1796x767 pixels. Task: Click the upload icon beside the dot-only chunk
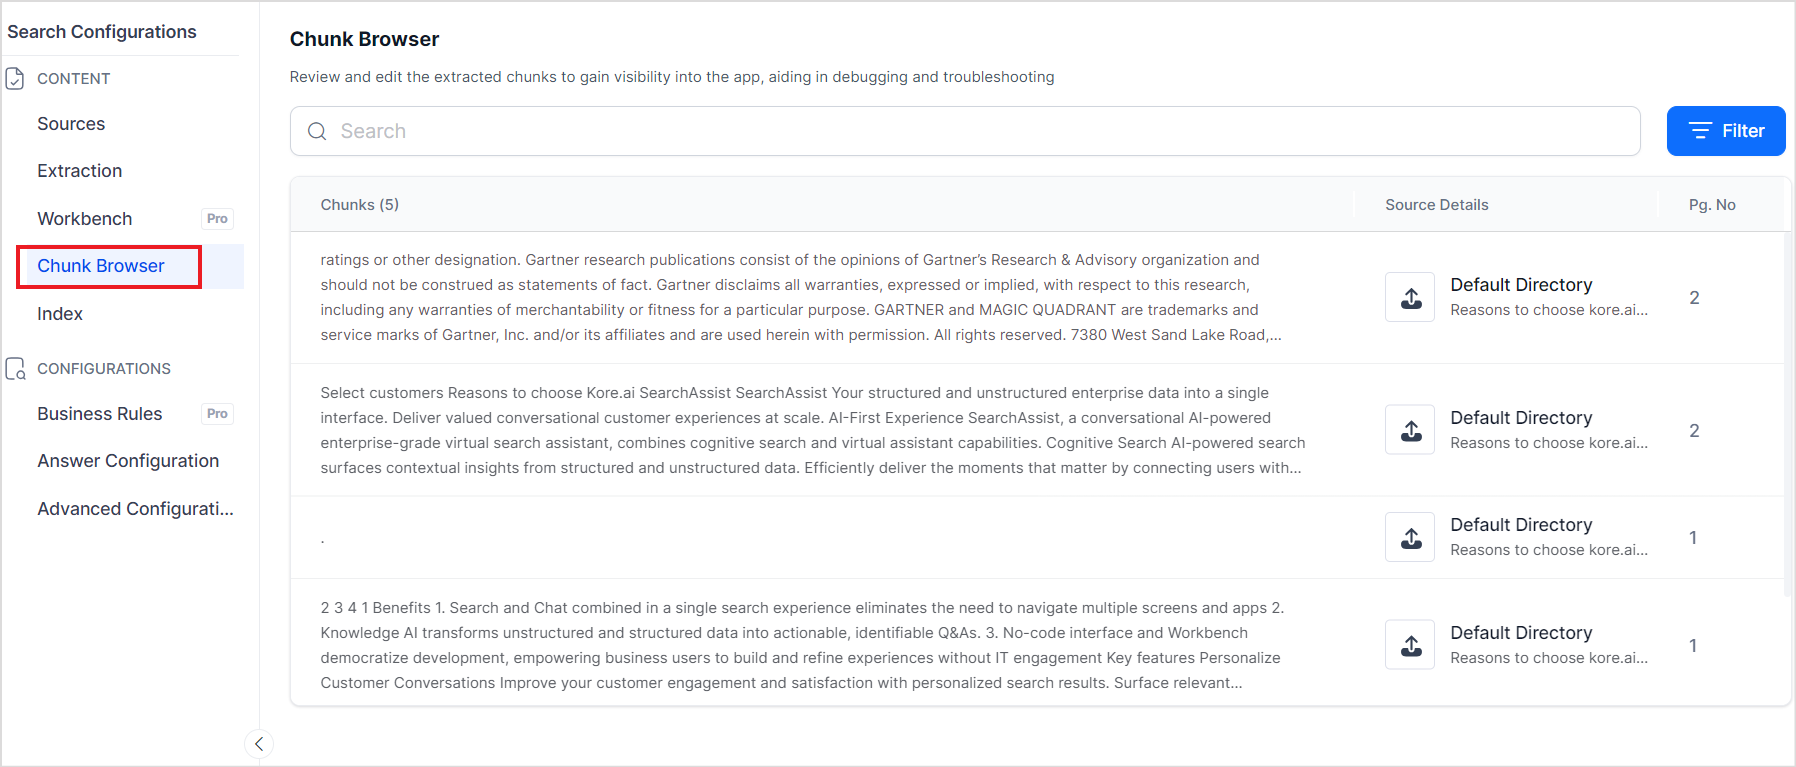click(1410, 538)
